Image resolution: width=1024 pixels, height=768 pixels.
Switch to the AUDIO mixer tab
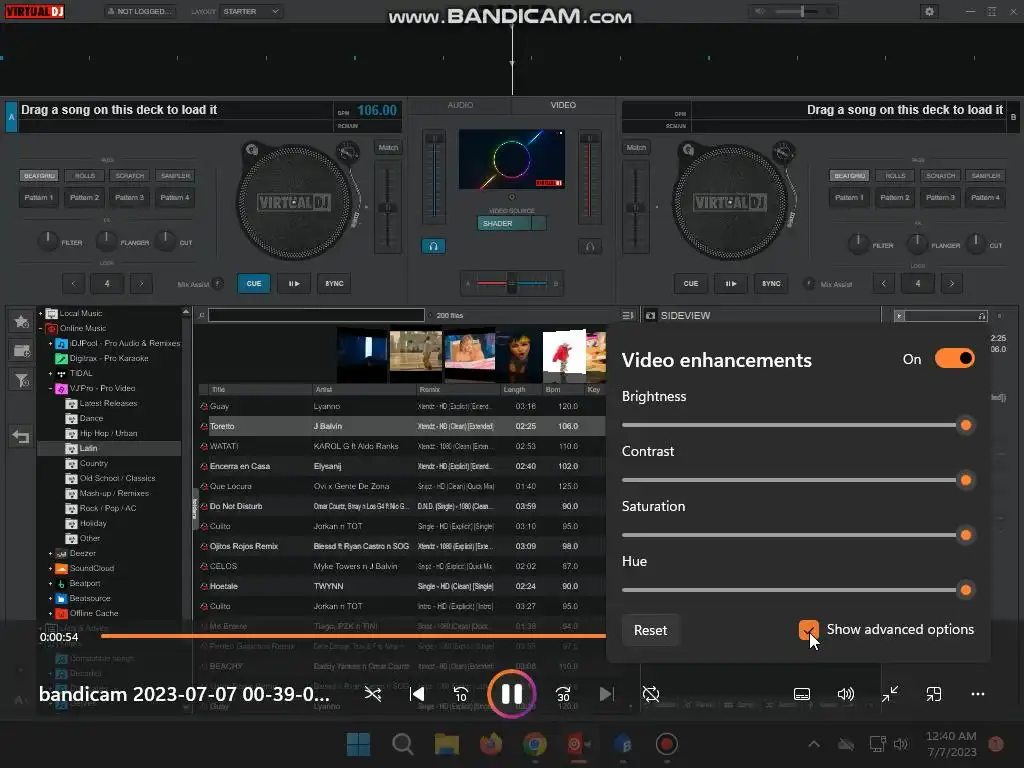(x=460, y=104)
